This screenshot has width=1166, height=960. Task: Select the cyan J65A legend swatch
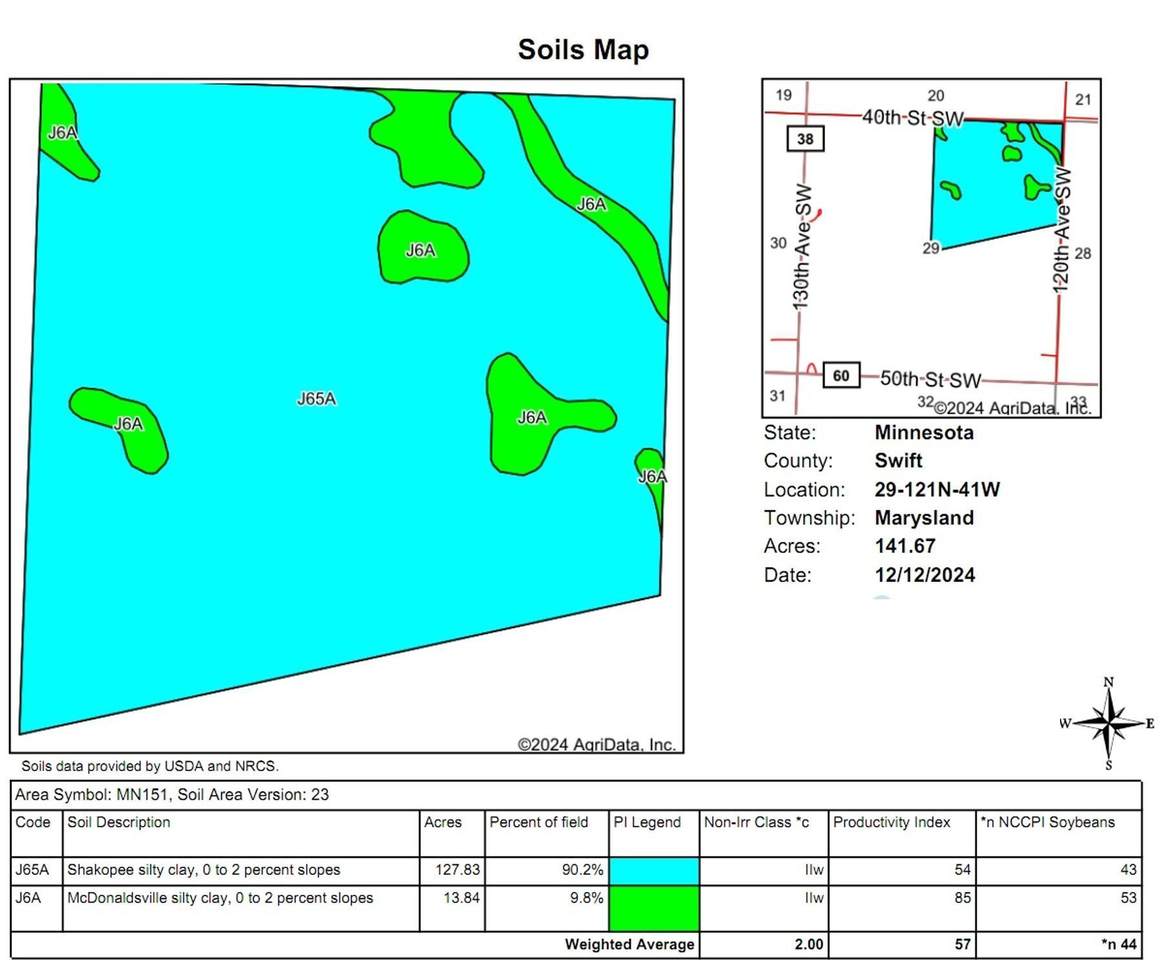[x=655, y=870]
